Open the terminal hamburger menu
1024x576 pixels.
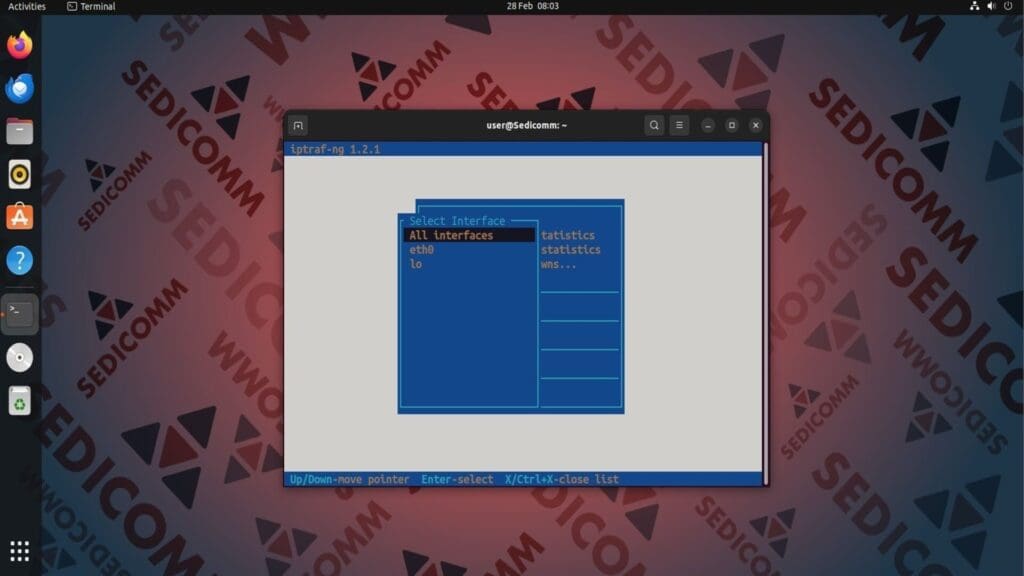pyautogui.click(x=679, y=125)
